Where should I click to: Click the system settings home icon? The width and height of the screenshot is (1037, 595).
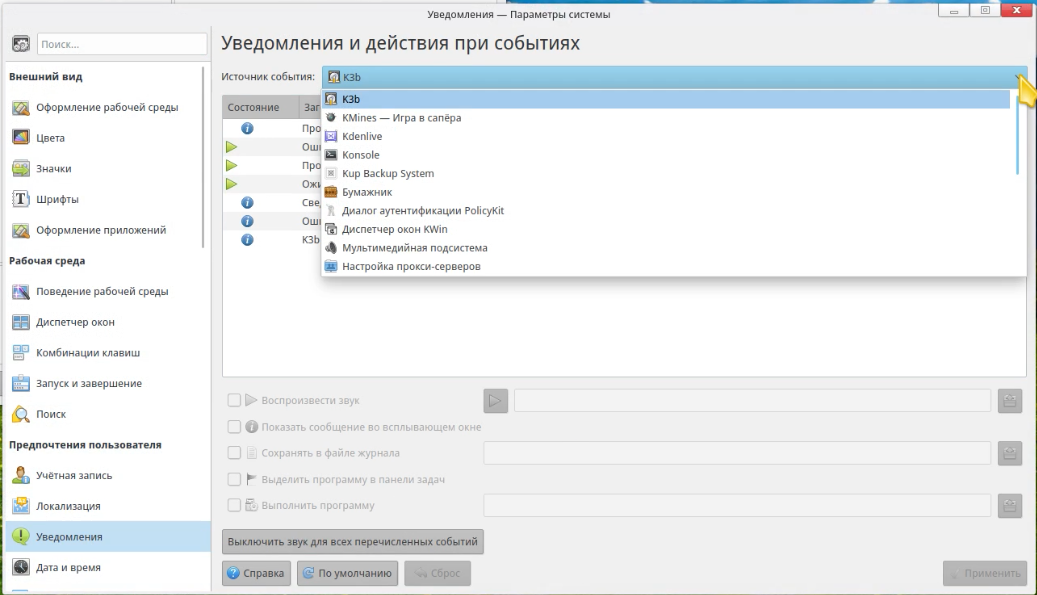pos(21,44)
